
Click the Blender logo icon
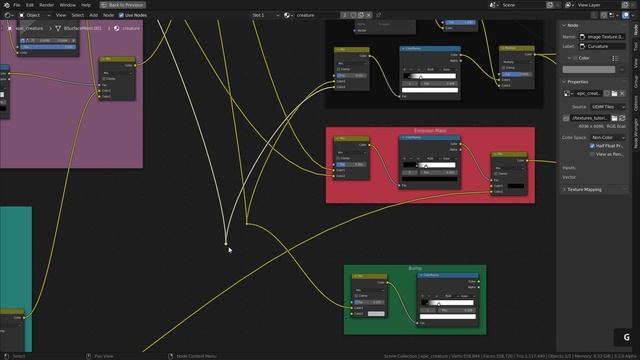click(x=6, y=5)
